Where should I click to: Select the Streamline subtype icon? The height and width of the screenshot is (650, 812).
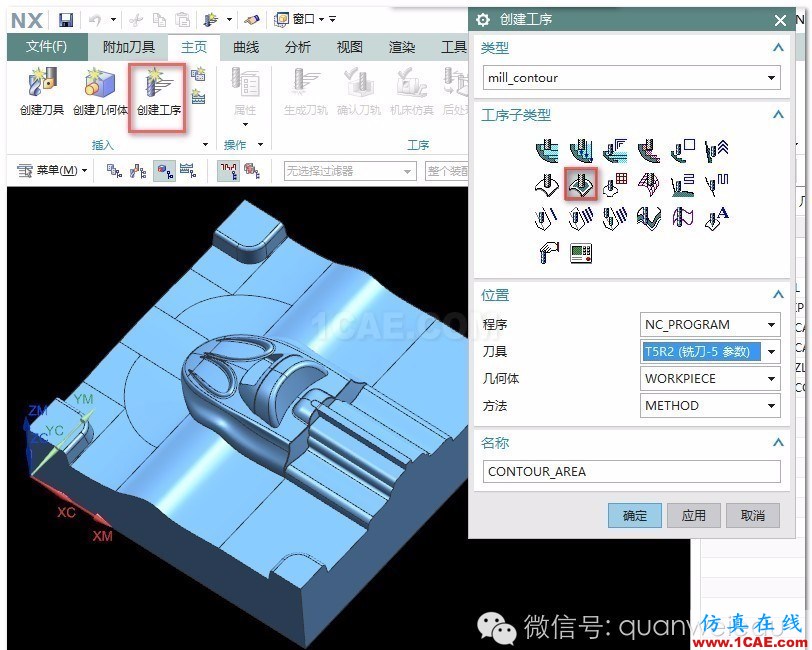pos(648,184)
